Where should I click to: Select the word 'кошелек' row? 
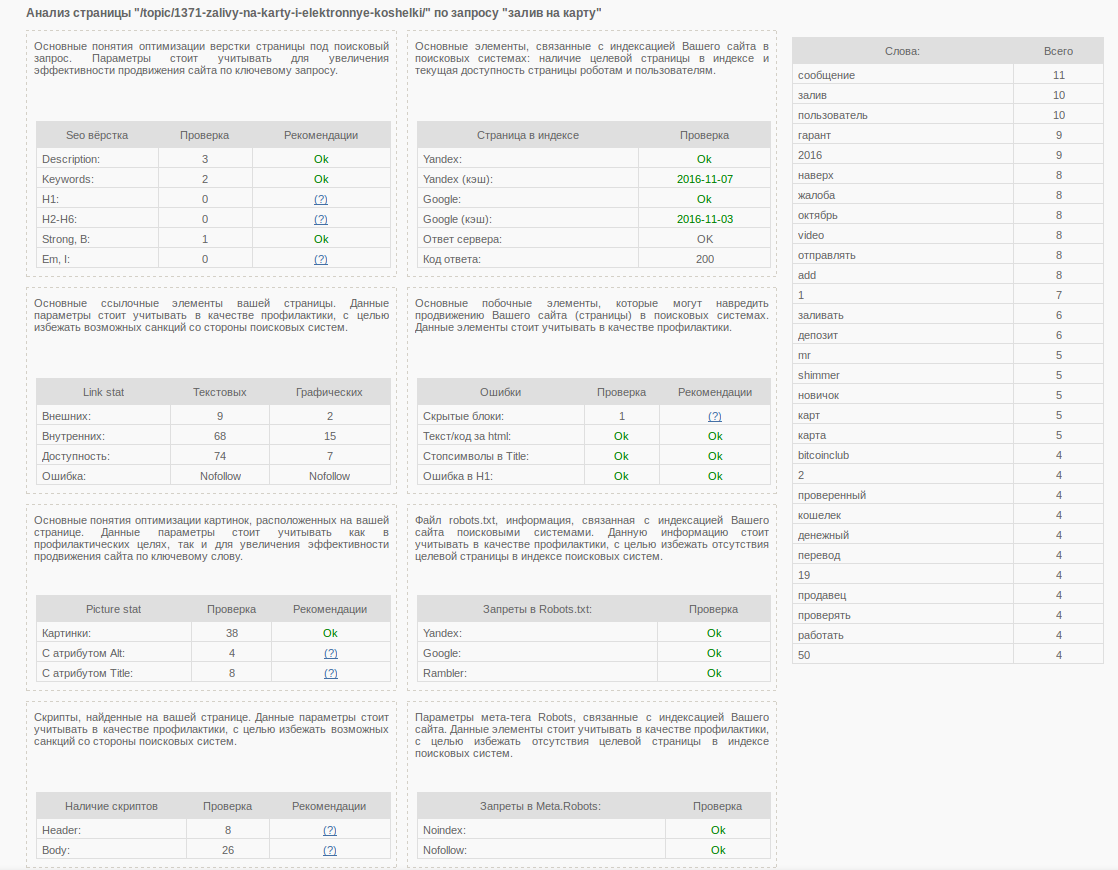(948, 514)
